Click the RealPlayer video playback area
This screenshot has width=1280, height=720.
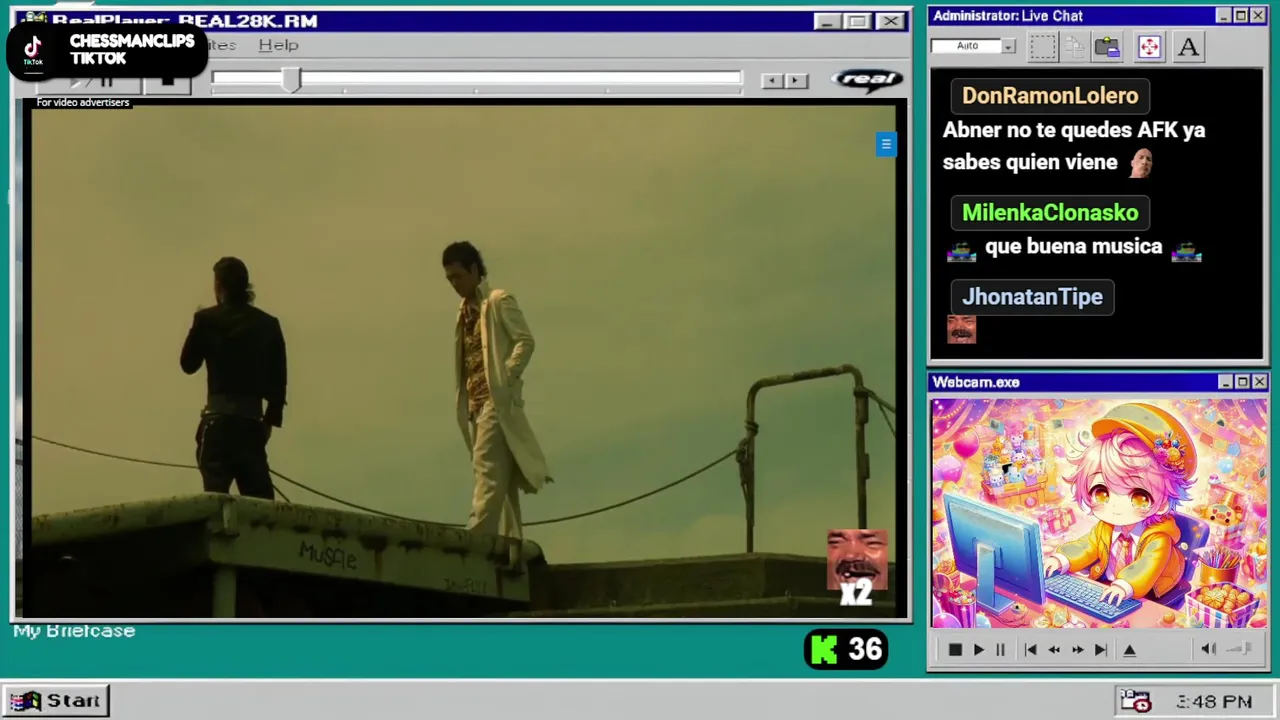point(464,360)
